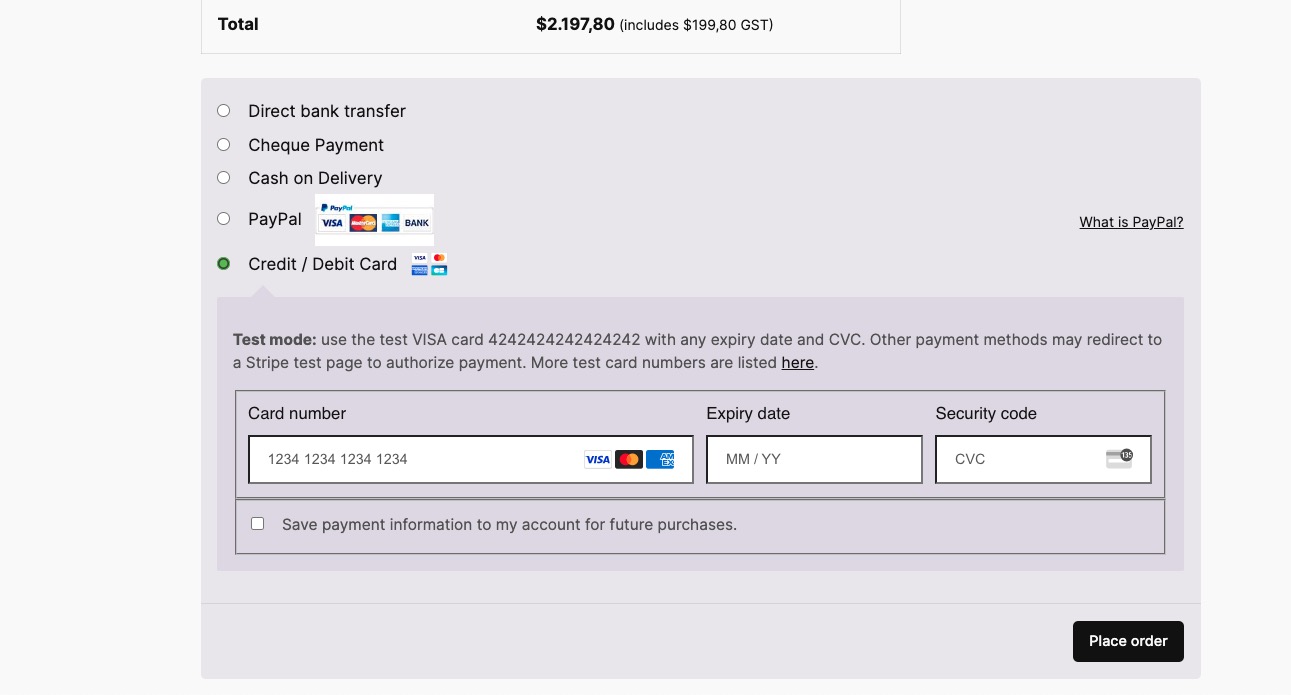Click the Visa icon in card number field
Image resolution: width=1291 pixels, height=695 pixels.
pos(598,460)
